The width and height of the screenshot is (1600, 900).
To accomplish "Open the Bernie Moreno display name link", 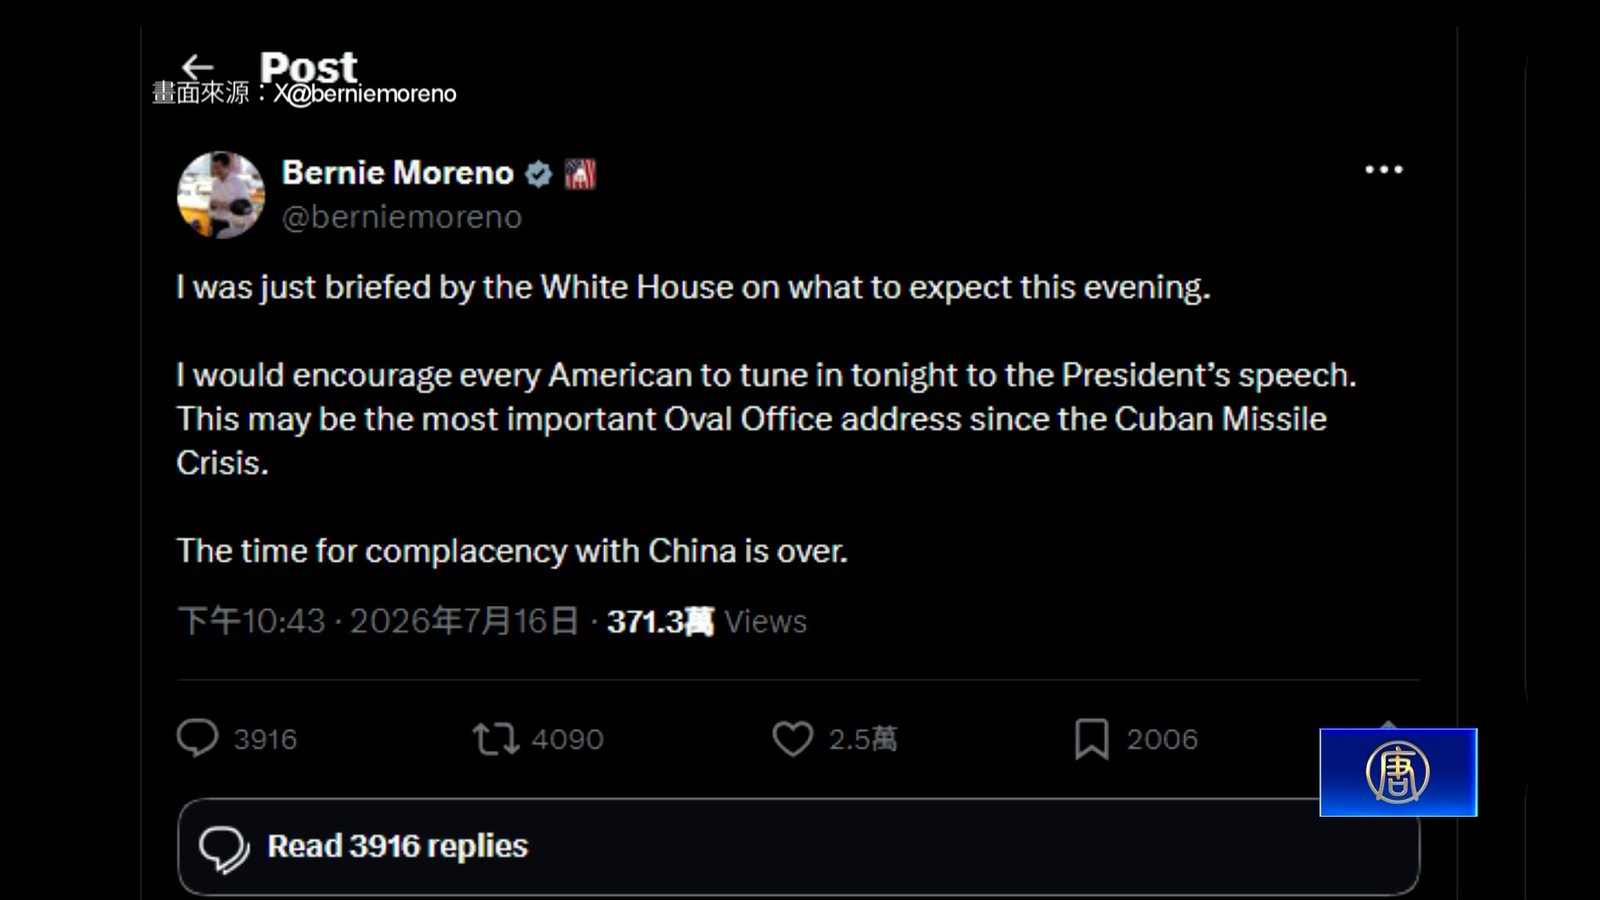I will pos(397,173).
